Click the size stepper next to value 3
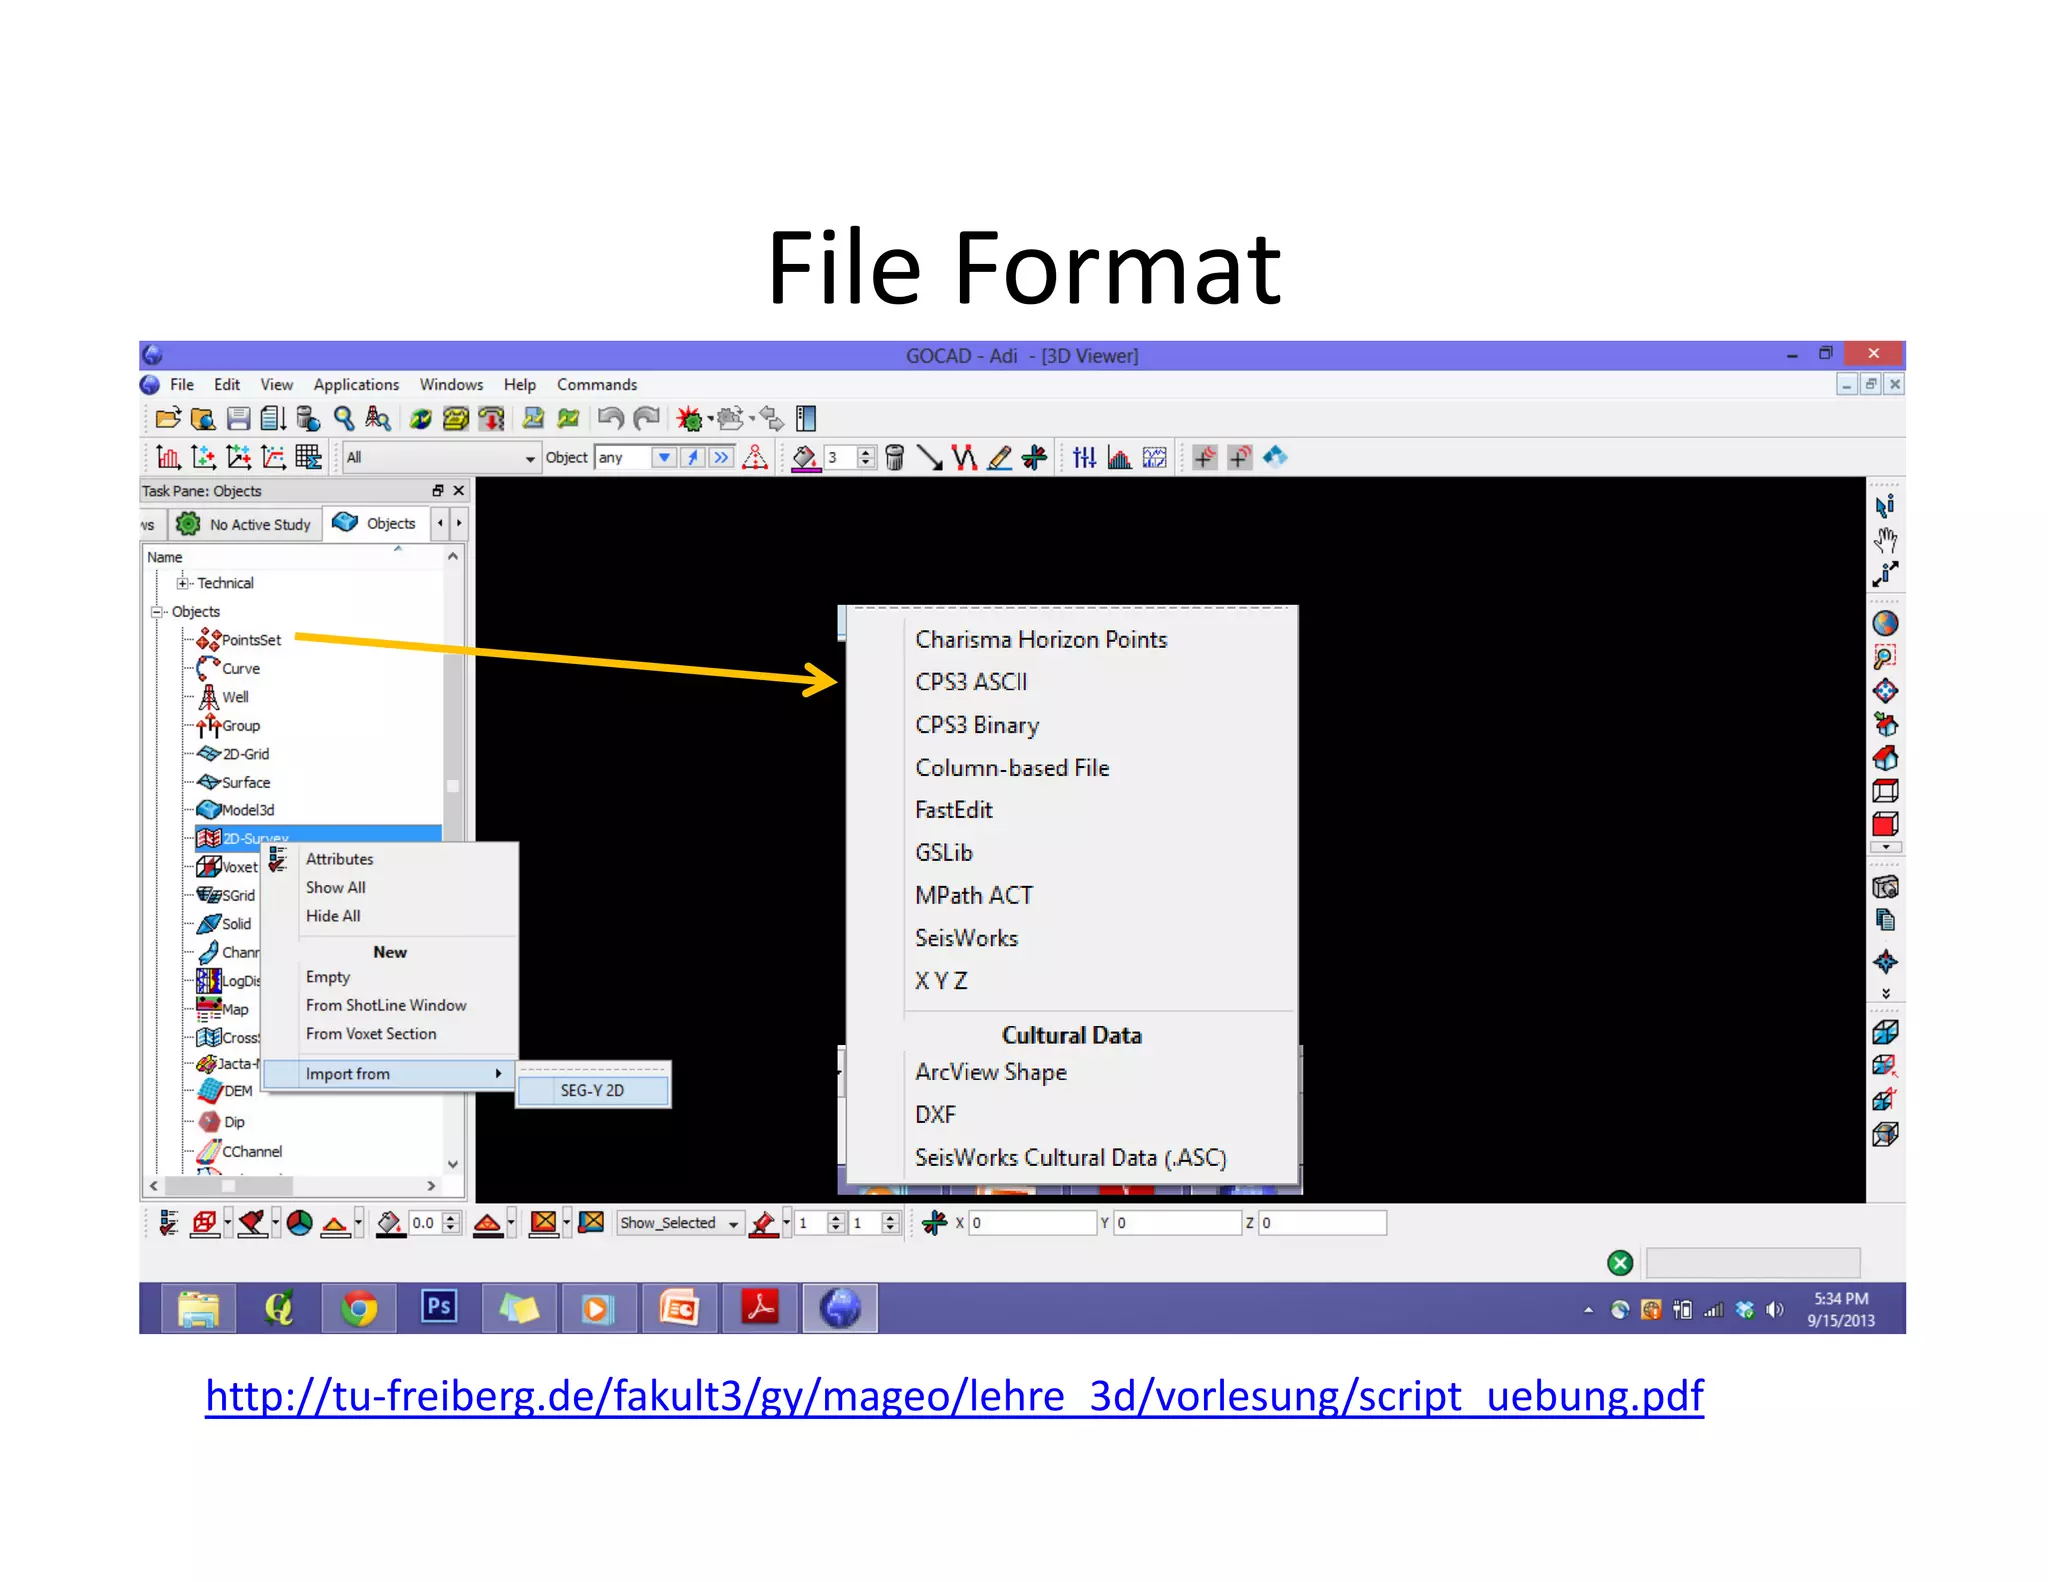Screen dimensions: 2048x1582 coord(866,458)
